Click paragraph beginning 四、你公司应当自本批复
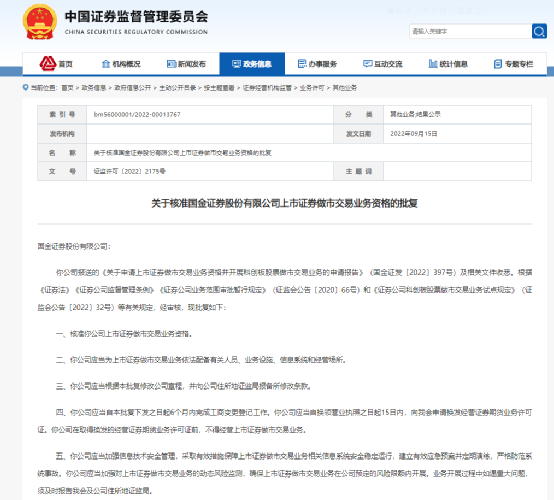Screen dimensions: 554x500 coord(285,421)
